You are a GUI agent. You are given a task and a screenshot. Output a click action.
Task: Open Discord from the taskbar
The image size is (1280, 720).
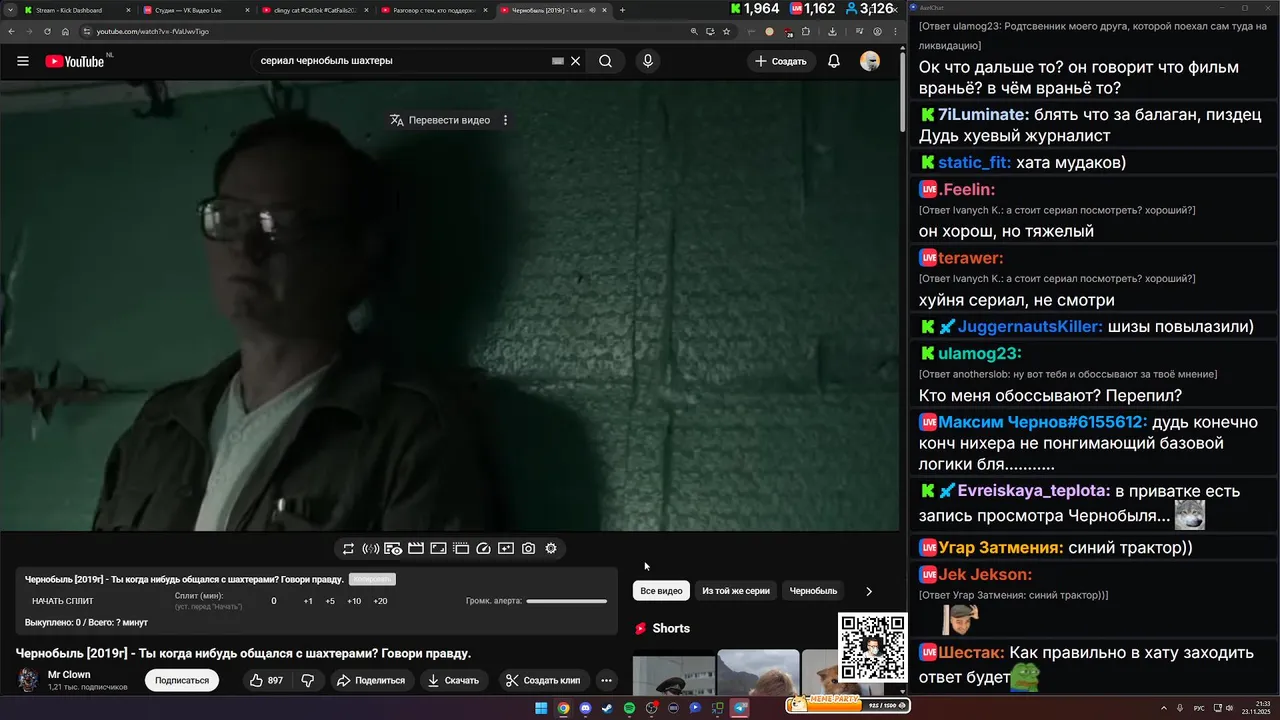tap(586, 708)
